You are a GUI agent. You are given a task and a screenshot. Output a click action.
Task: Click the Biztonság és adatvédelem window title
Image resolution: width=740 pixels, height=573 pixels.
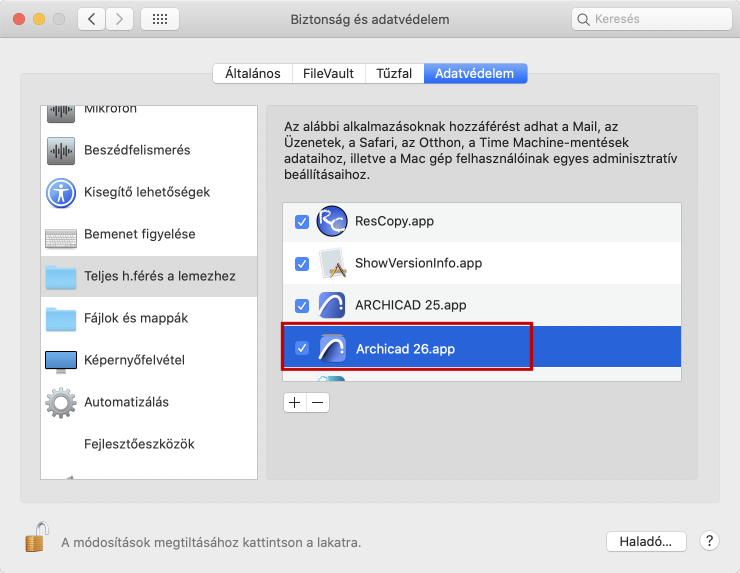click(370, 19)
